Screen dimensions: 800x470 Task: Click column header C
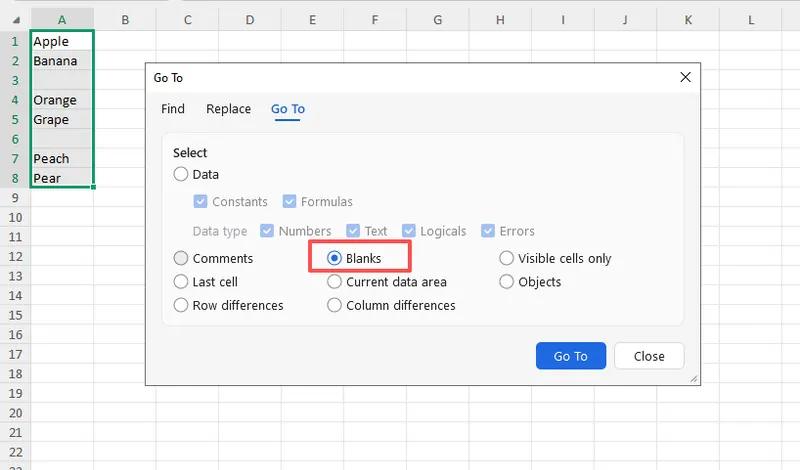click(x=188, y=19)
